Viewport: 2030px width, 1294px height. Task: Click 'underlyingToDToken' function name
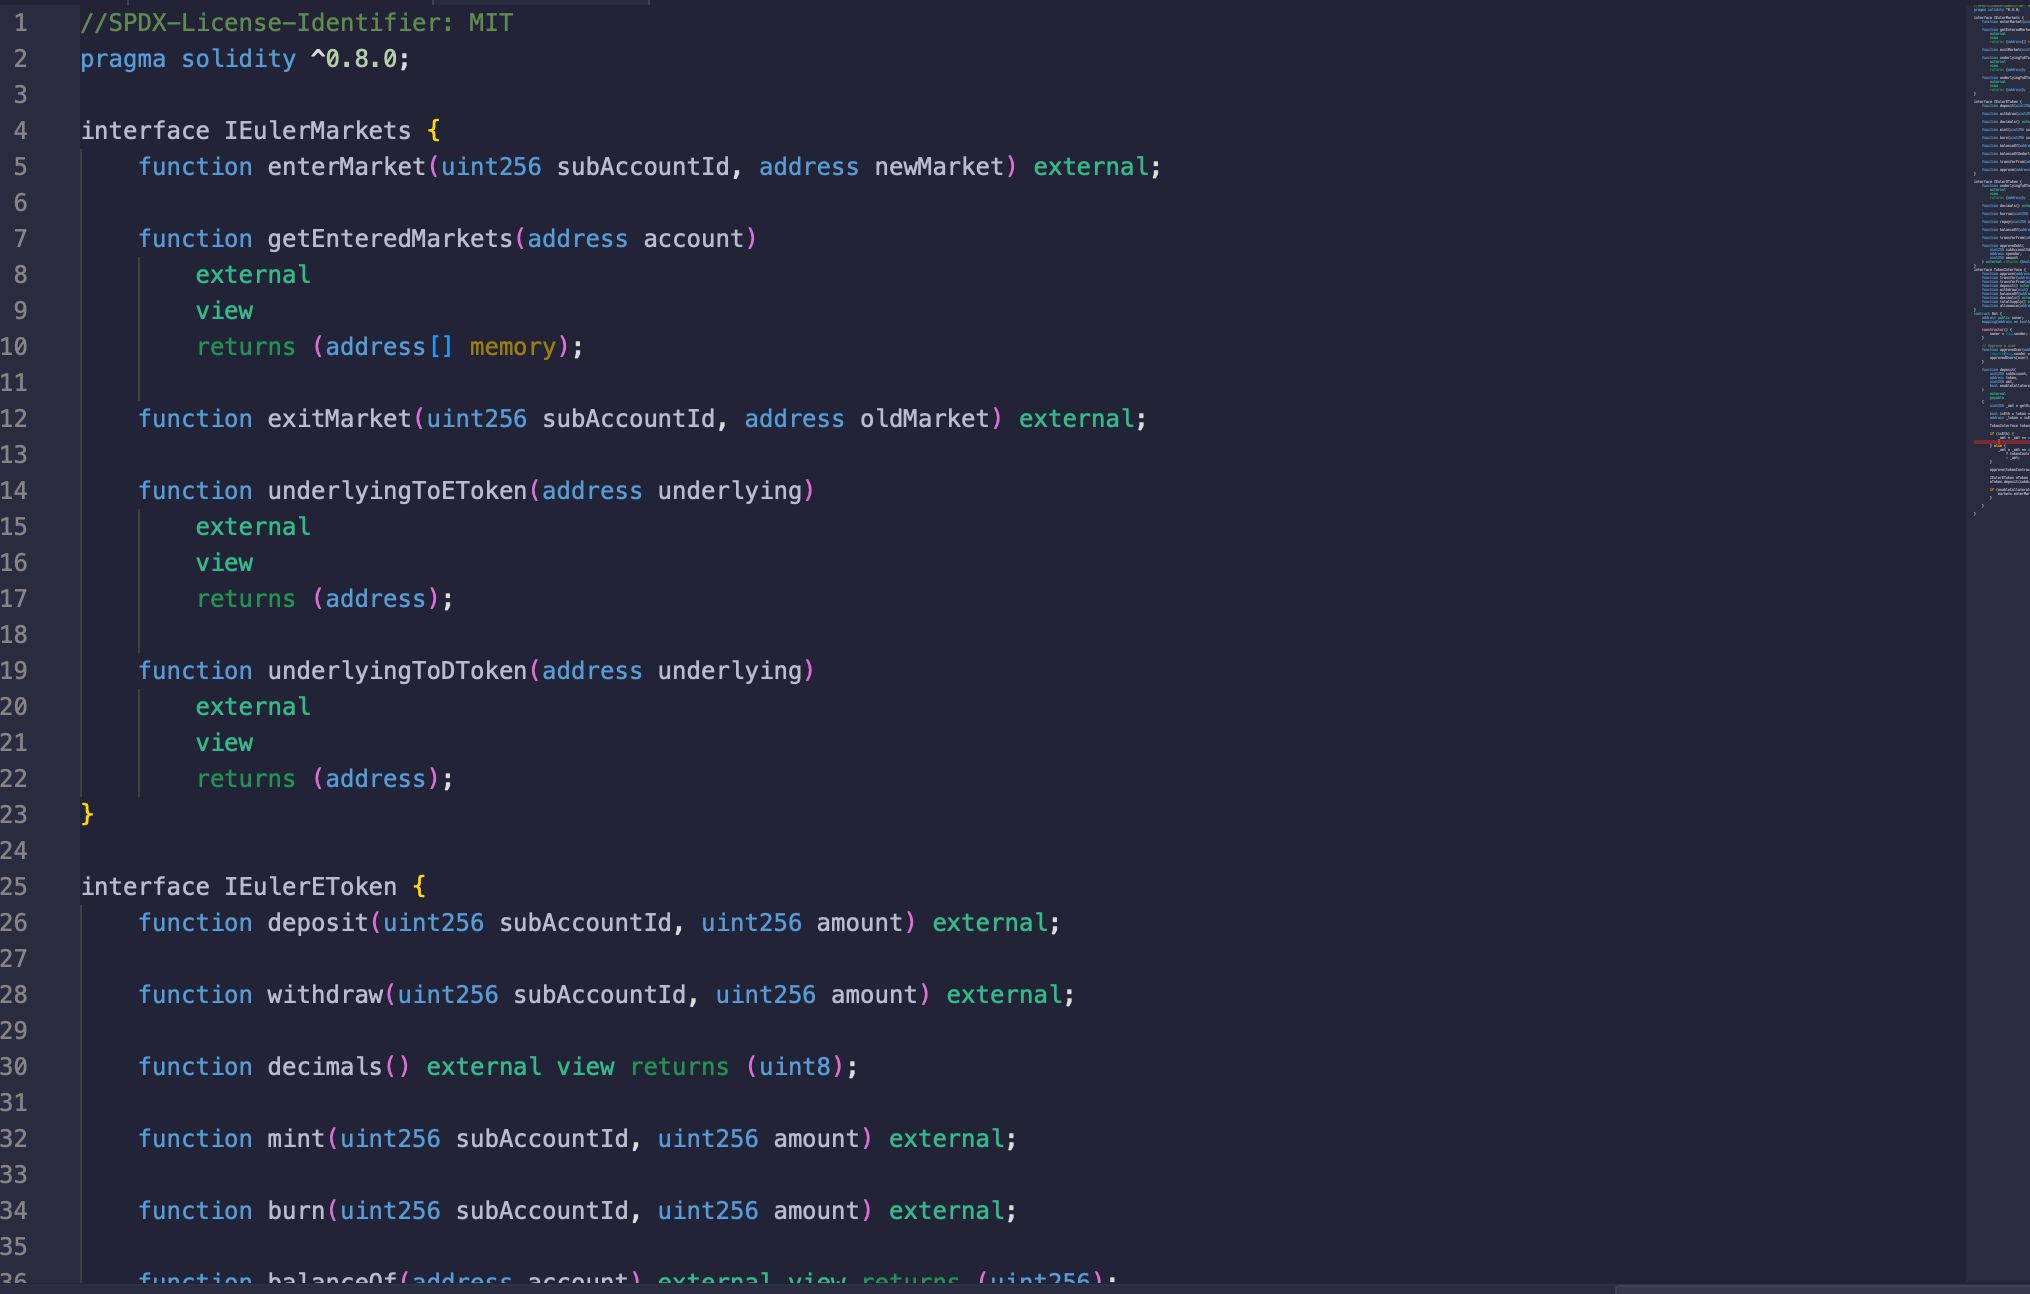[397, 670]
